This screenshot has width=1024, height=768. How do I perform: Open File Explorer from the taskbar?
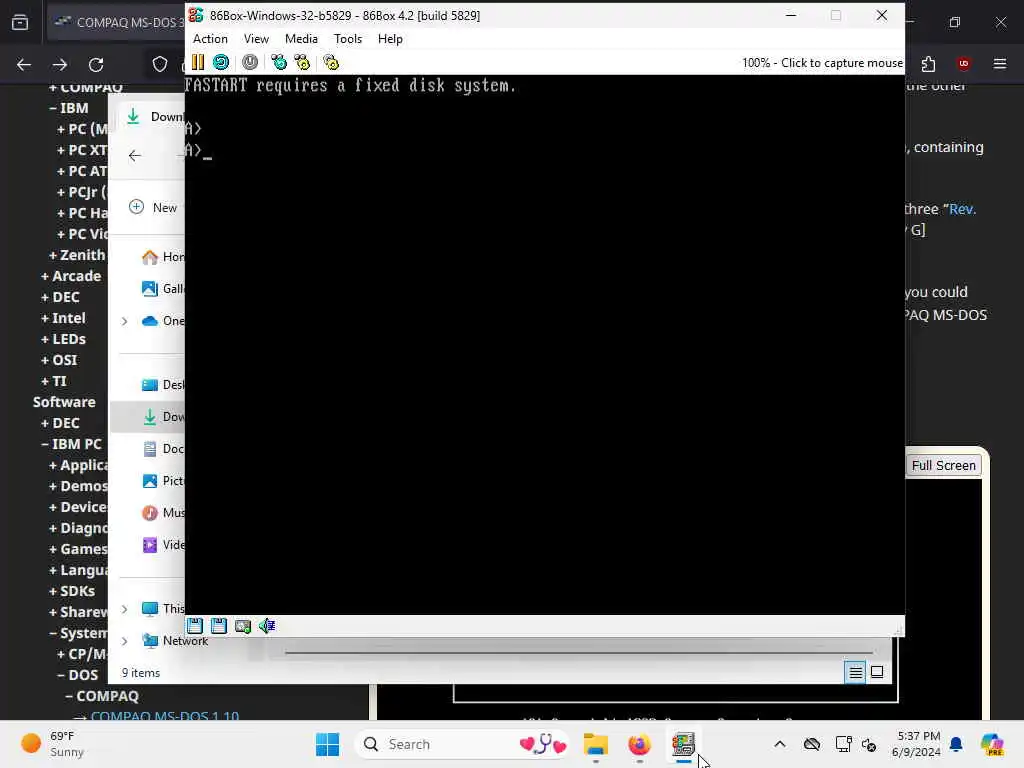point(596,744)
